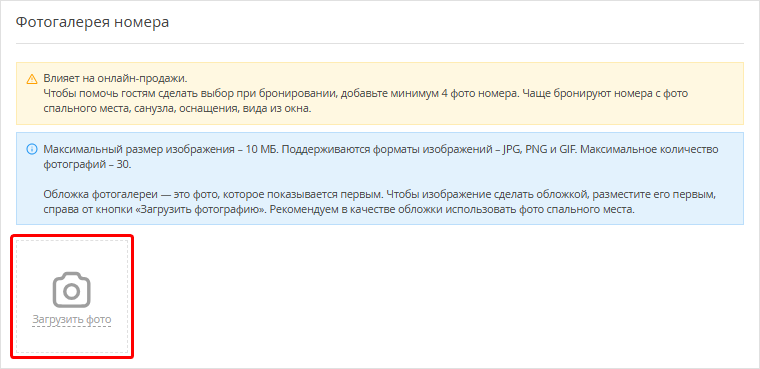Click the orange warning triangle icon

pos(32,79)
